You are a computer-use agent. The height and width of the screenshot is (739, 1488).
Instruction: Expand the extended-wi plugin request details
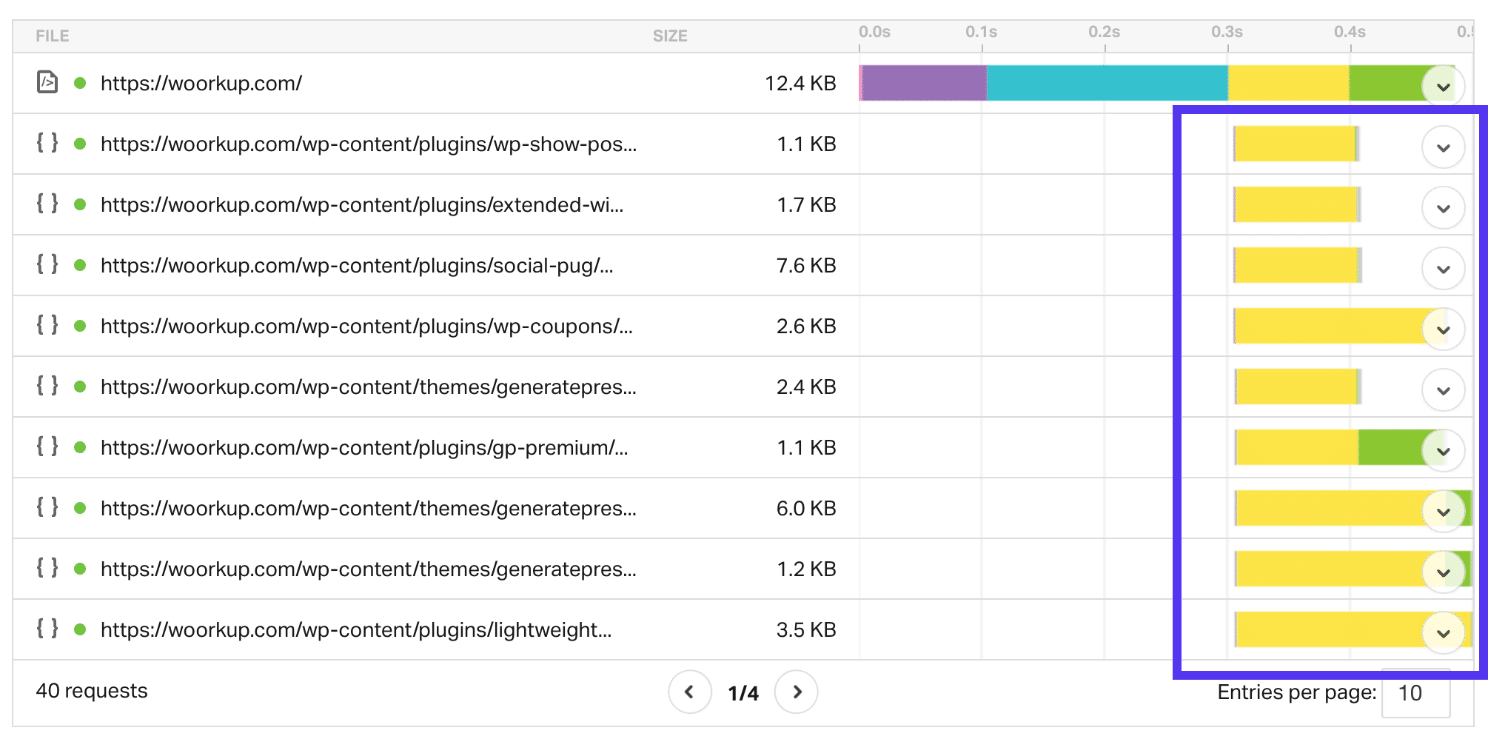(1442, 208)
